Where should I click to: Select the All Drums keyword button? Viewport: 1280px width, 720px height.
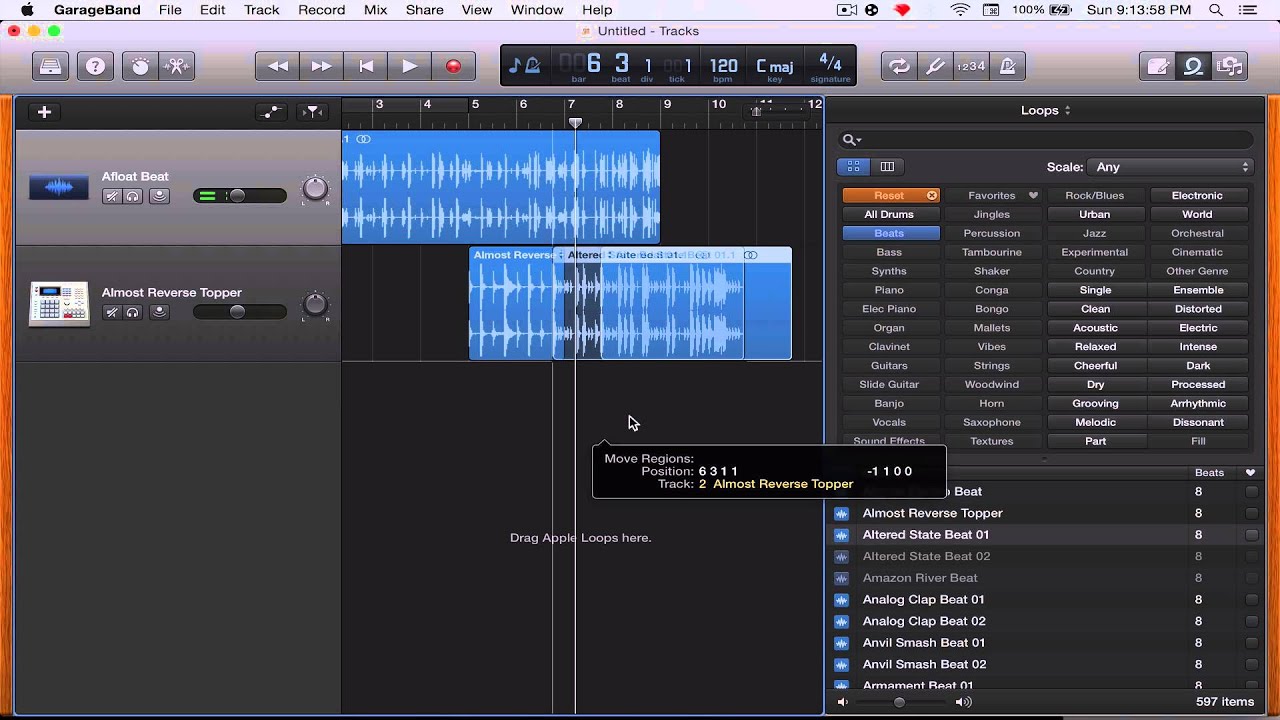tap(889, 214)
